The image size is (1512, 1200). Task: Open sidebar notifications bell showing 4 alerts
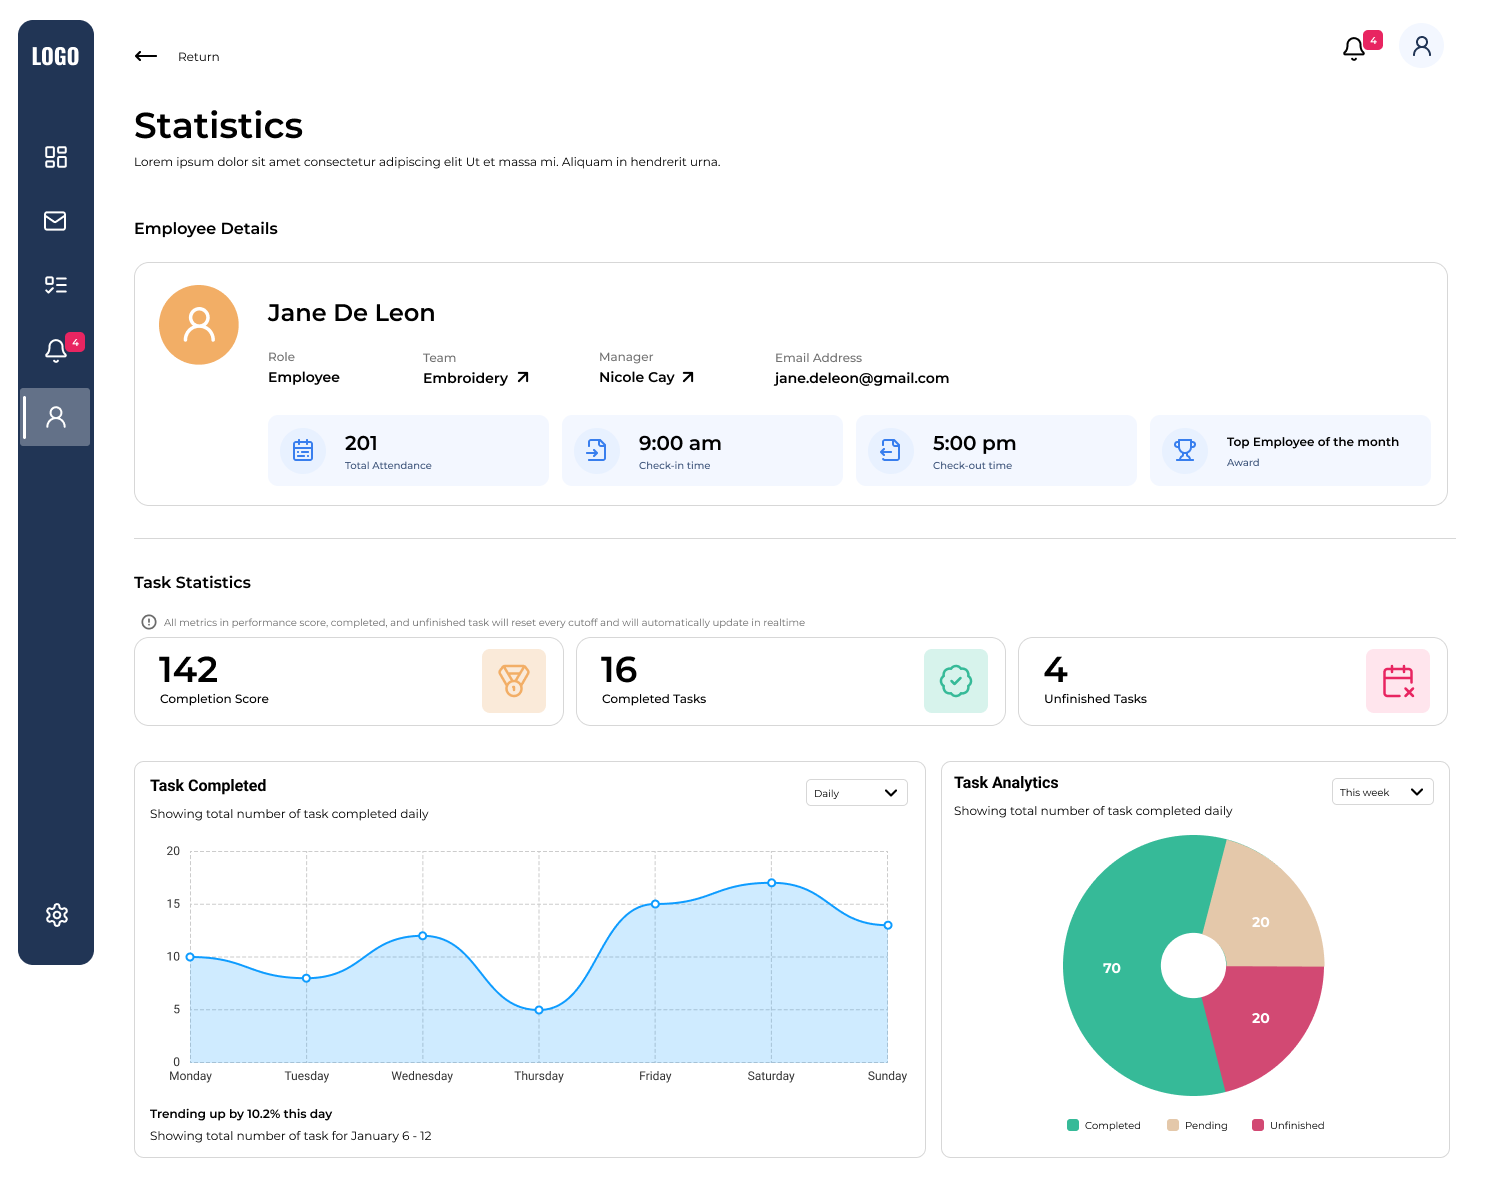pos(56,349)
